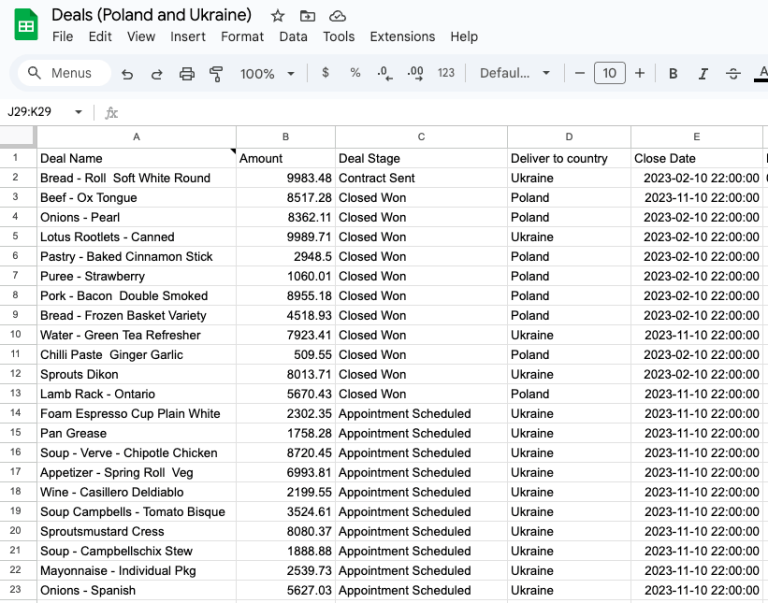This screenshot has width=768, height=603.
Task: Check the cloud document status icon
Action: [337, 16]
